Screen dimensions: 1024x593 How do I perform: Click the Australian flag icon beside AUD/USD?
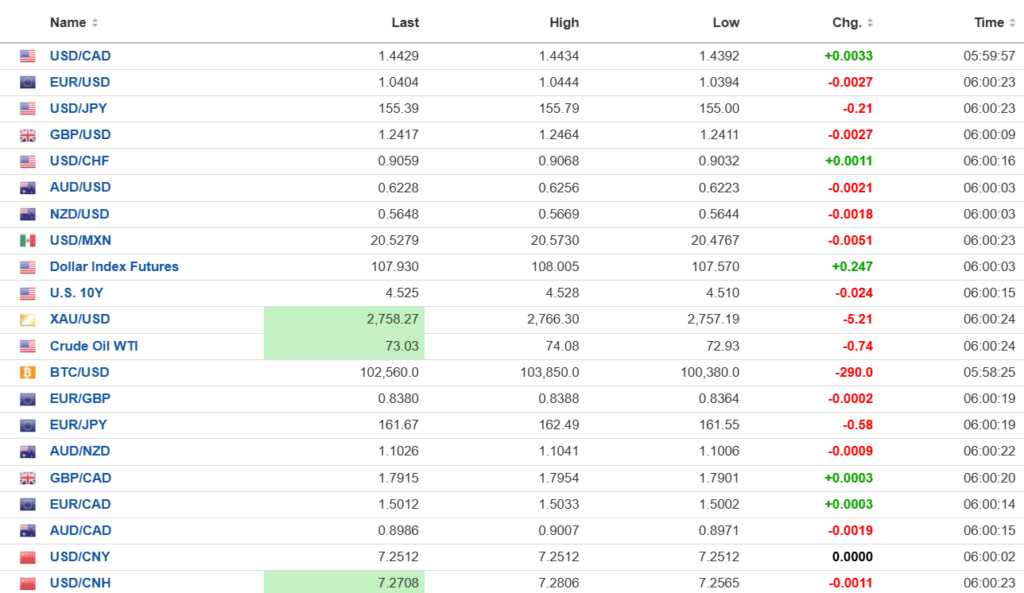(28, 188)
